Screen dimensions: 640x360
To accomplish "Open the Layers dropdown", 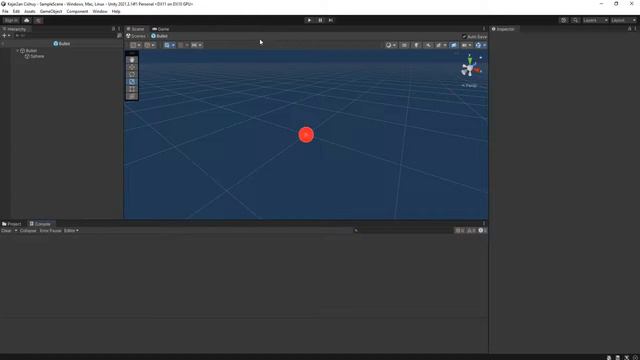I will (595, 20).
